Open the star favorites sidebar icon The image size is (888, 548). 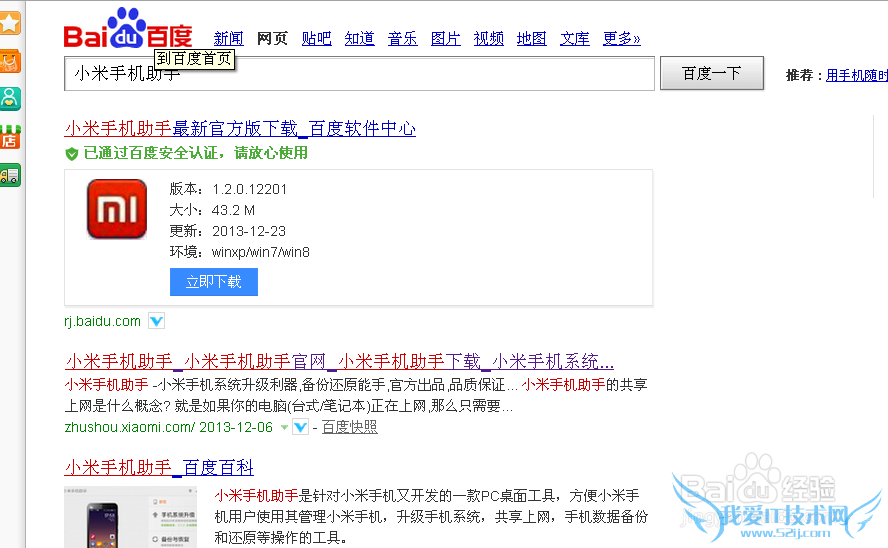pos(10,23)
